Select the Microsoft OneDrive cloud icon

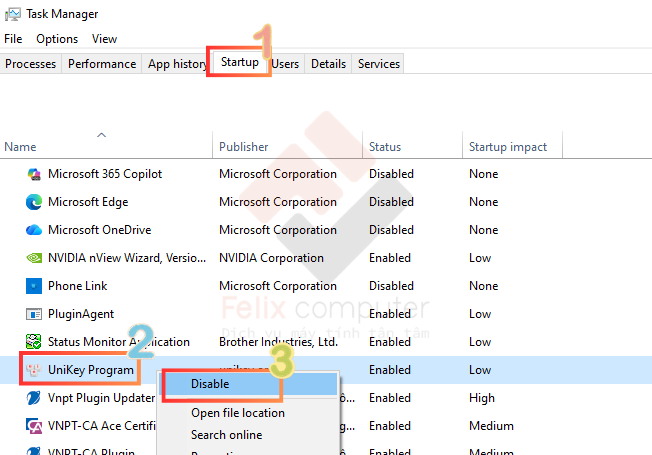coord(34,230)
